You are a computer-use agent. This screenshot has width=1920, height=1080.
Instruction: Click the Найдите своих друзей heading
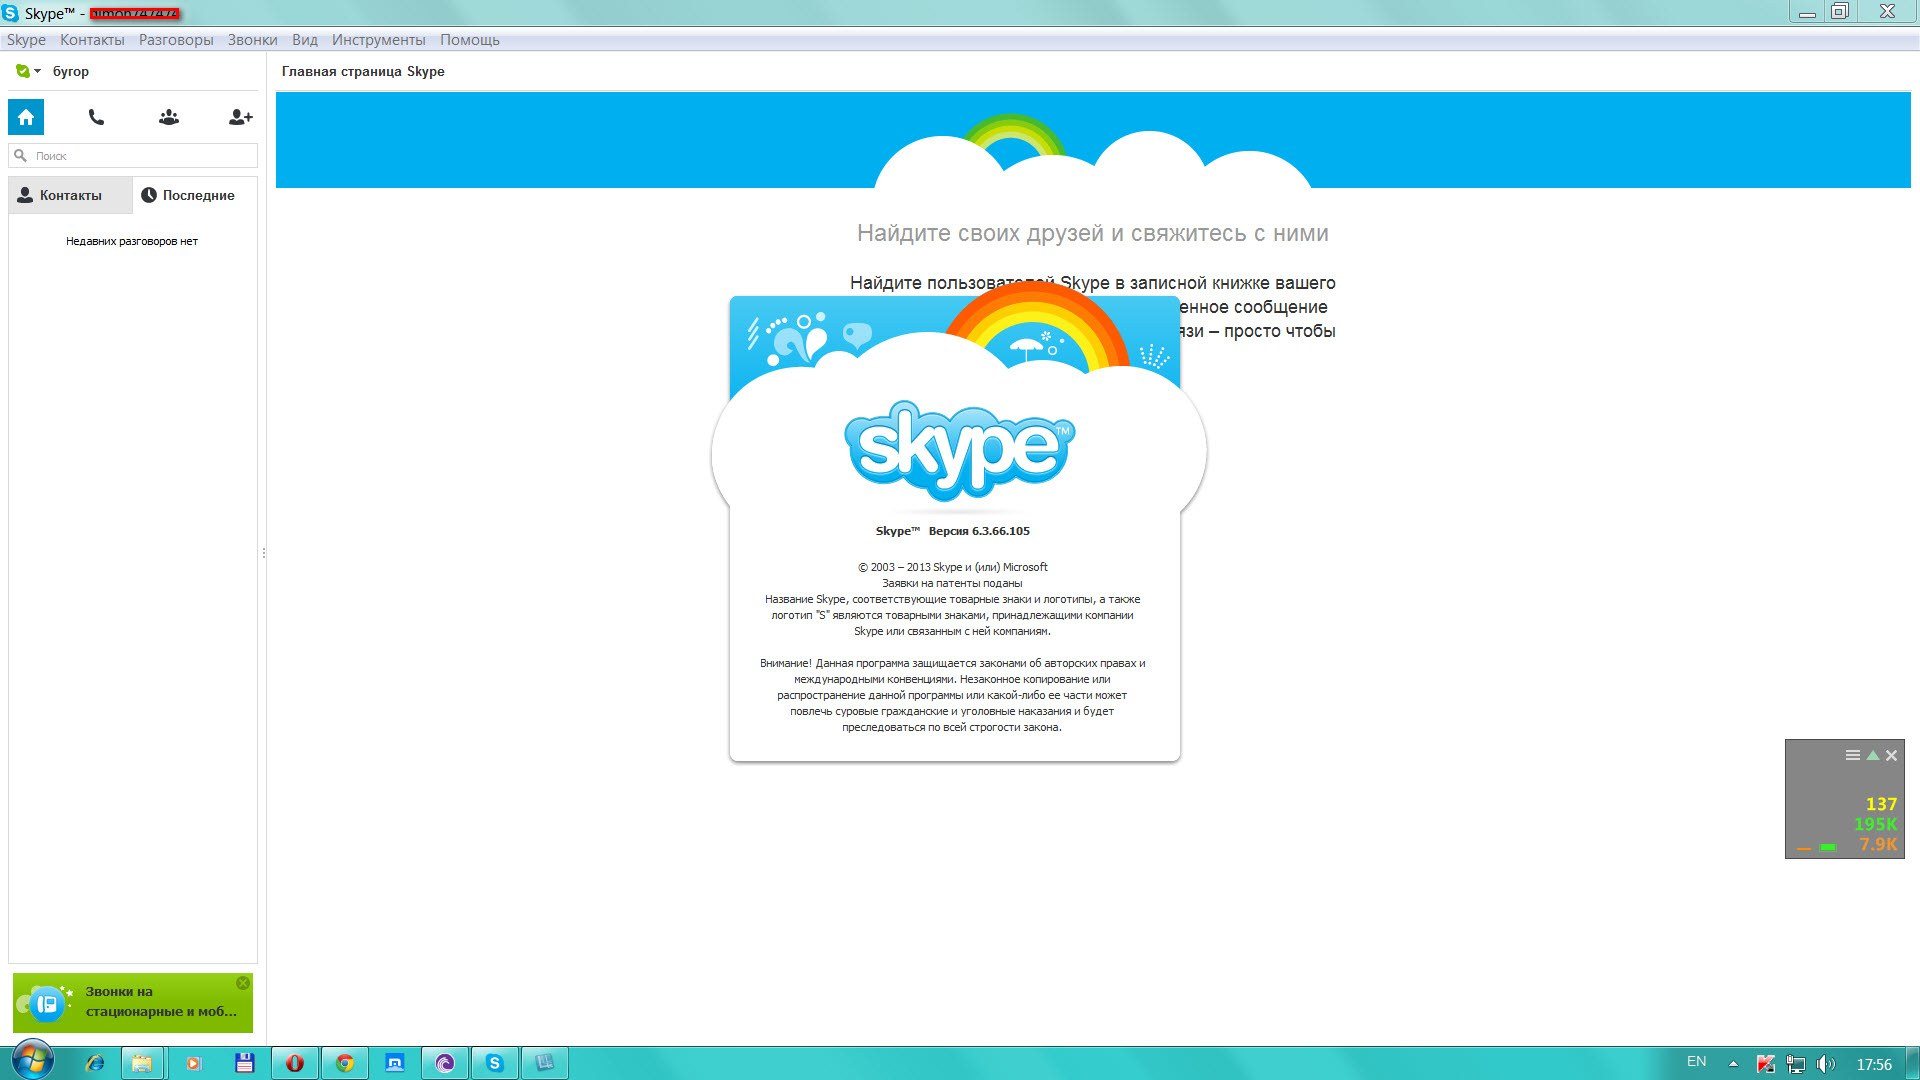coord(1093,233)
